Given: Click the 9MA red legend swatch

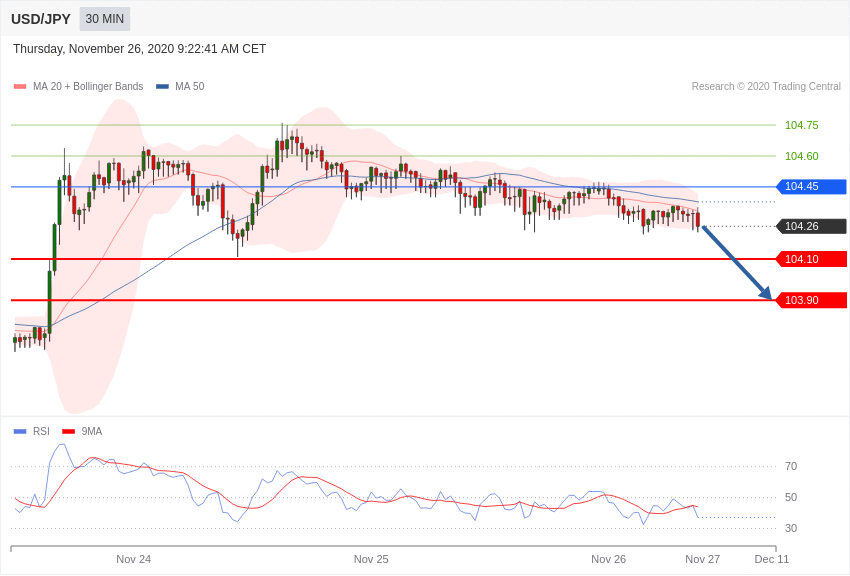Looking at the screenshot, I should coord(69,432).
